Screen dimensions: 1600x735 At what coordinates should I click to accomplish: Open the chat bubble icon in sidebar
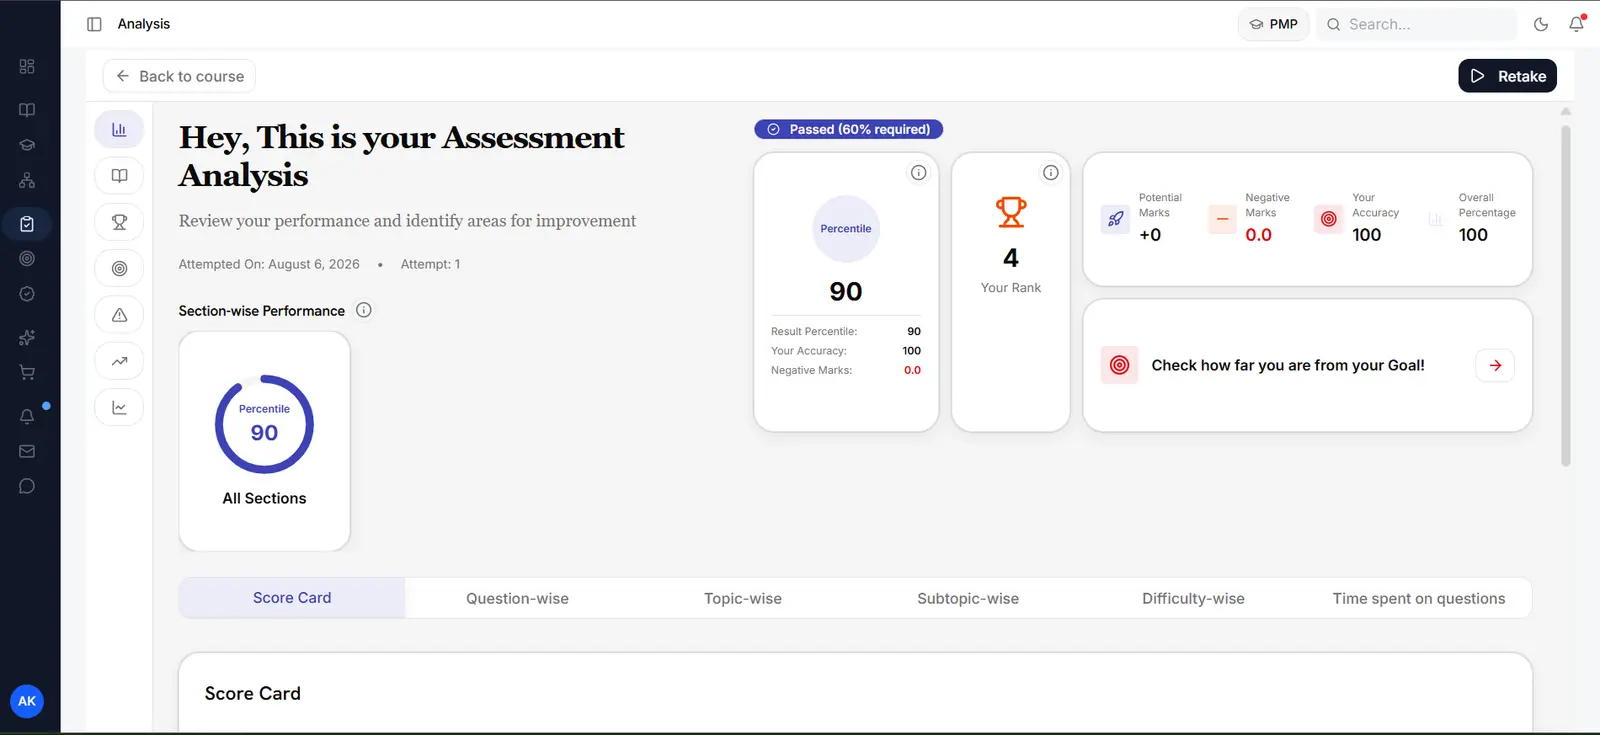click(27, 486)
